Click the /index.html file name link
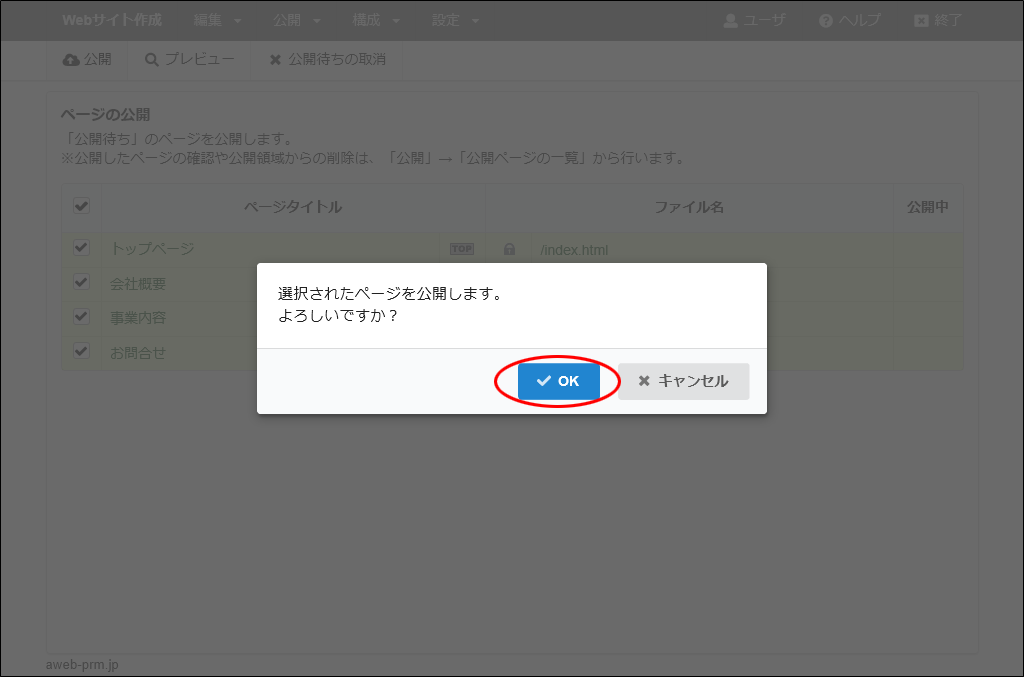Image resolution: width=1024 pixels, height=677 pixels. coord(574,250)
